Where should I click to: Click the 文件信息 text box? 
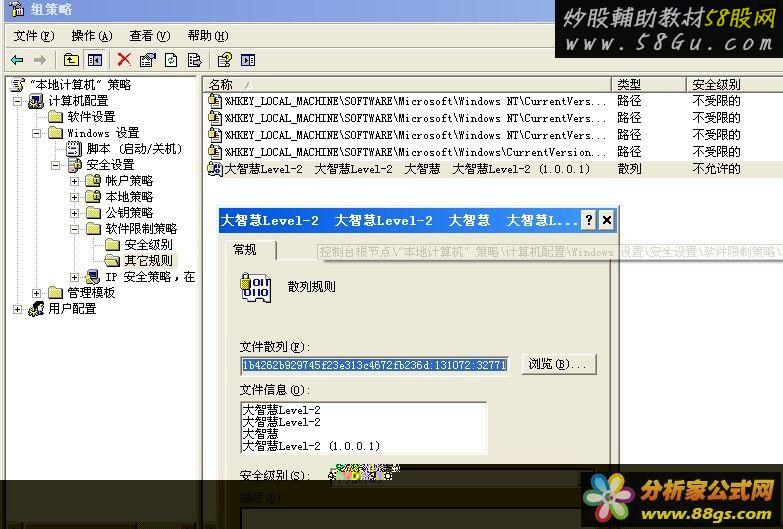point(364,428)
